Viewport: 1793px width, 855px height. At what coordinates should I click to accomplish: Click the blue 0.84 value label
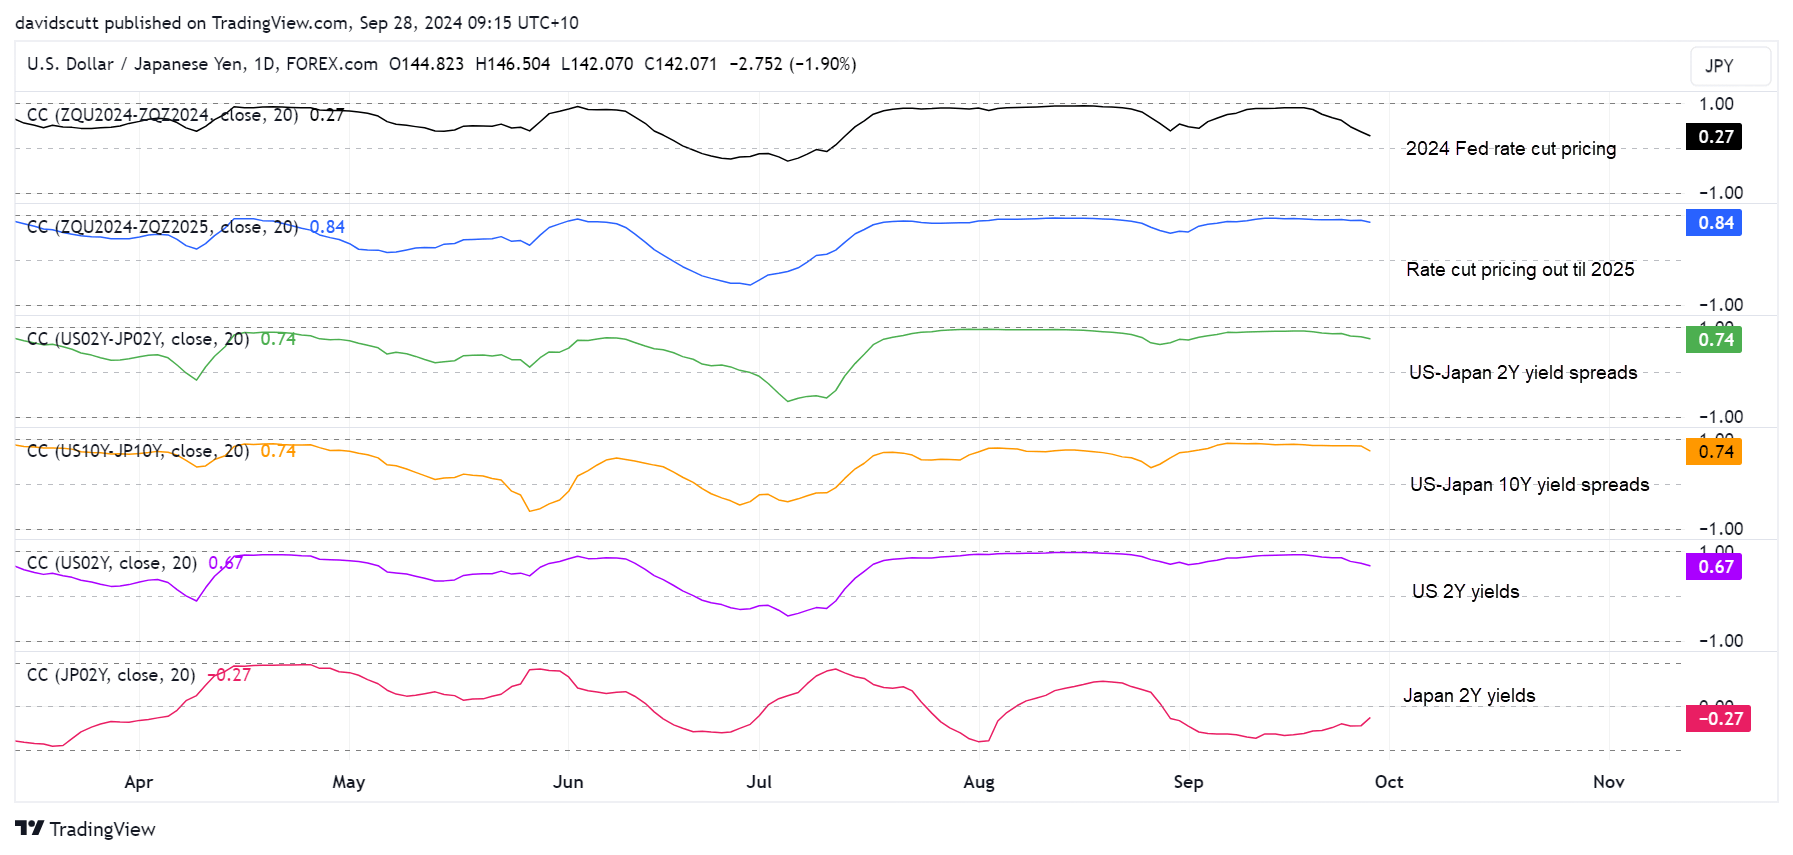coord(1715,223)
